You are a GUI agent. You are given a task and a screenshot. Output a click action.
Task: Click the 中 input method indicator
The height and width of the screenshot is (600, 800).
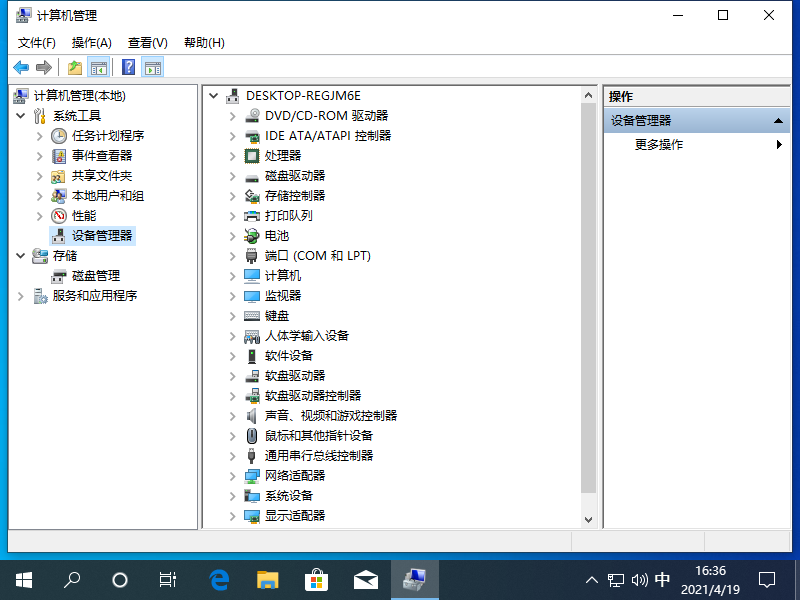point(662,580)
